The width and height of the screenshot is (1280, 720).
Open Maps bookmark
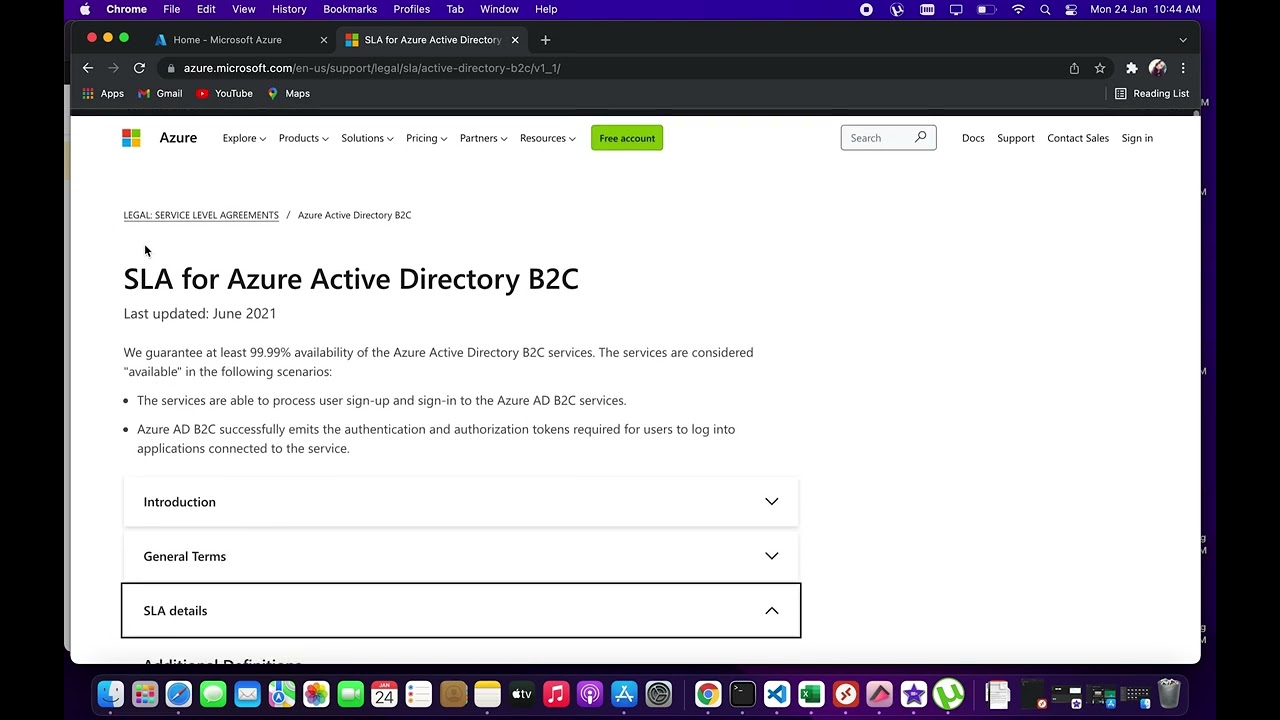(288, 93)
